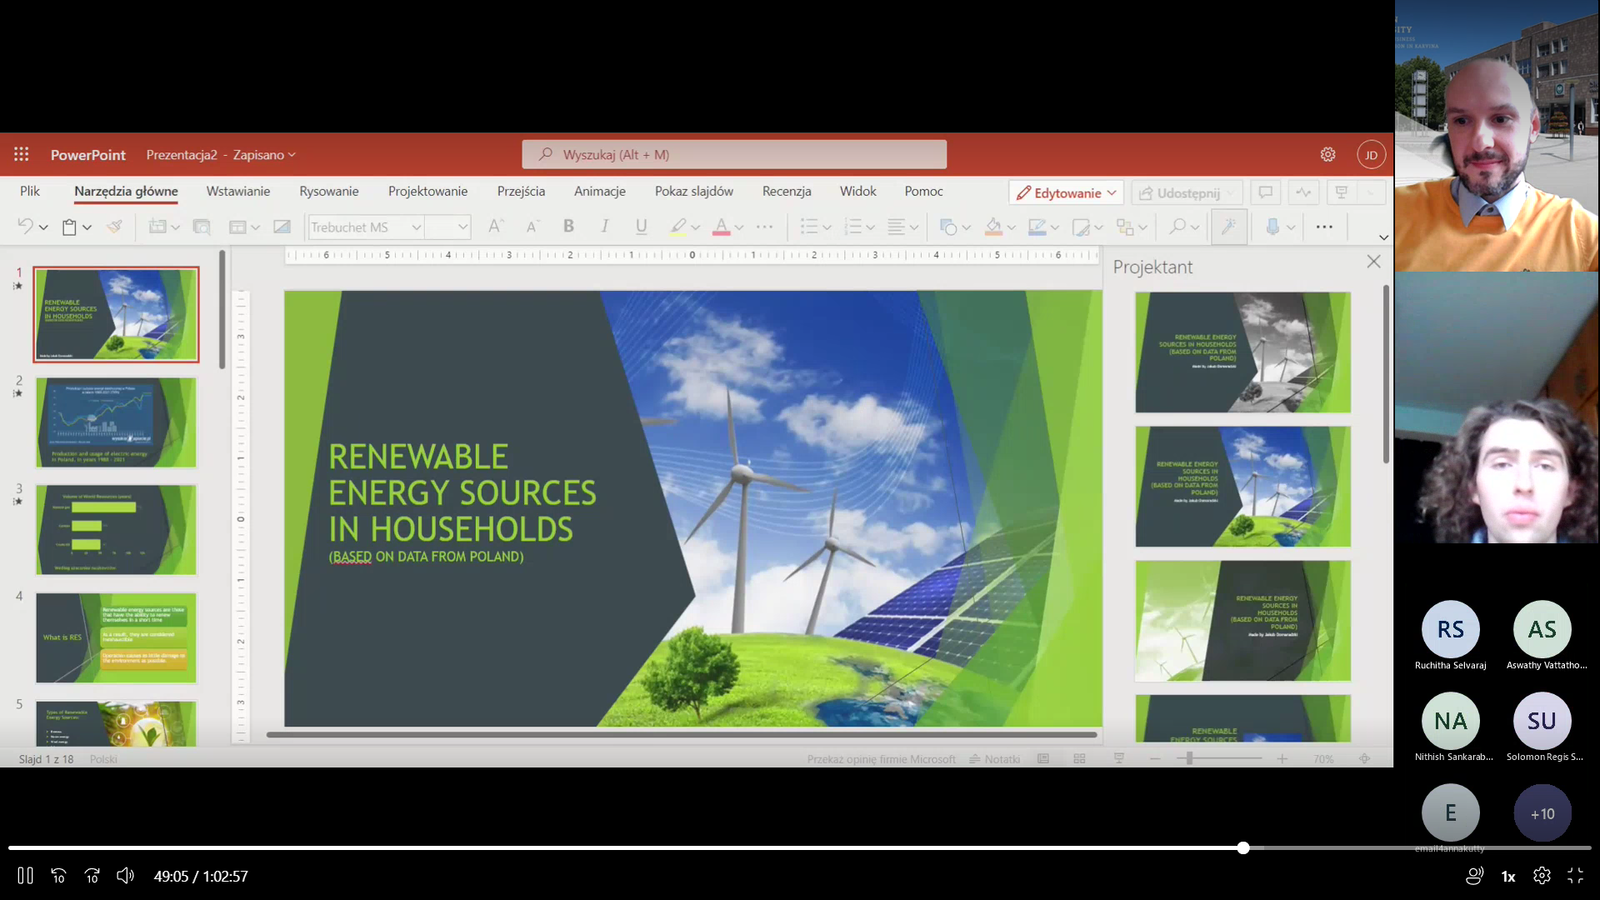Toggle Italic formatting

point(604,227)
